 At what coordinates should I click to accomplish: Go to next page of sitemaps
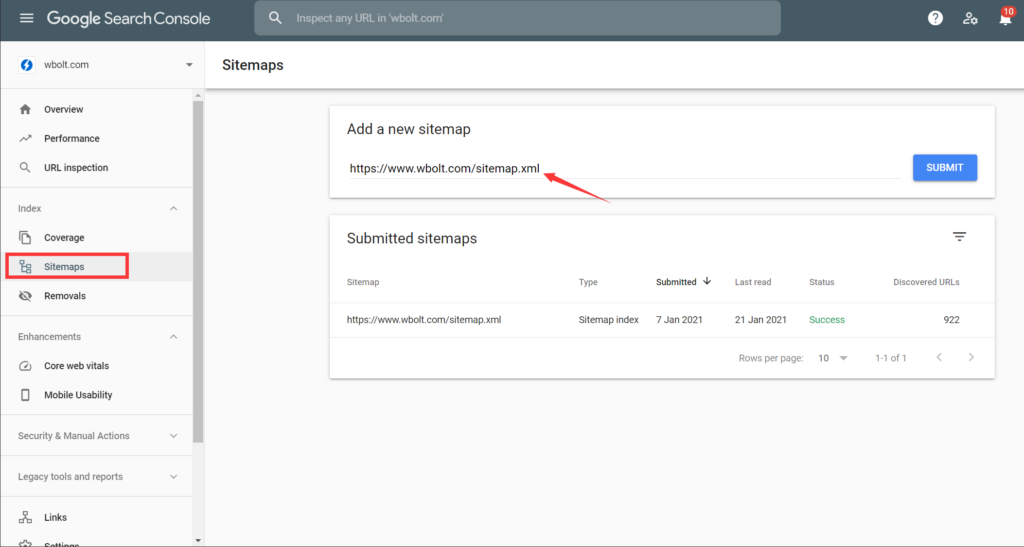(x=970, y=358)
